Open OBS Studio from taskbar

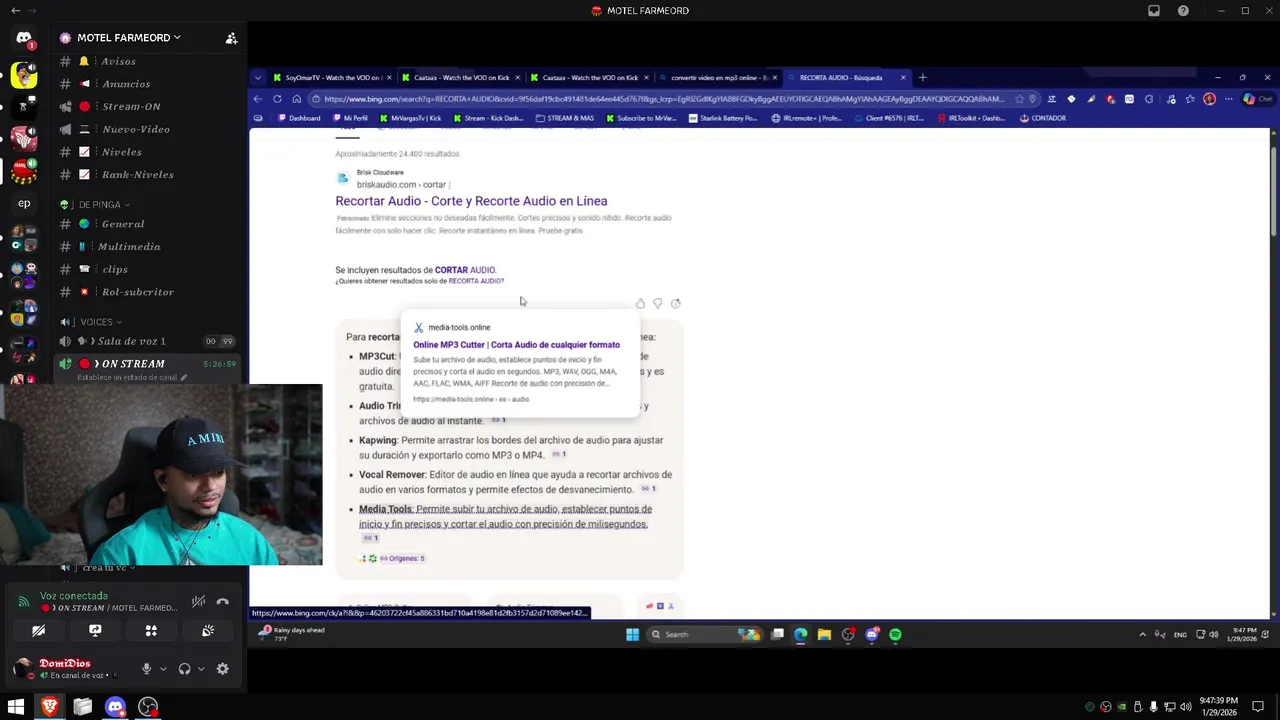click(x=148, y=707)
